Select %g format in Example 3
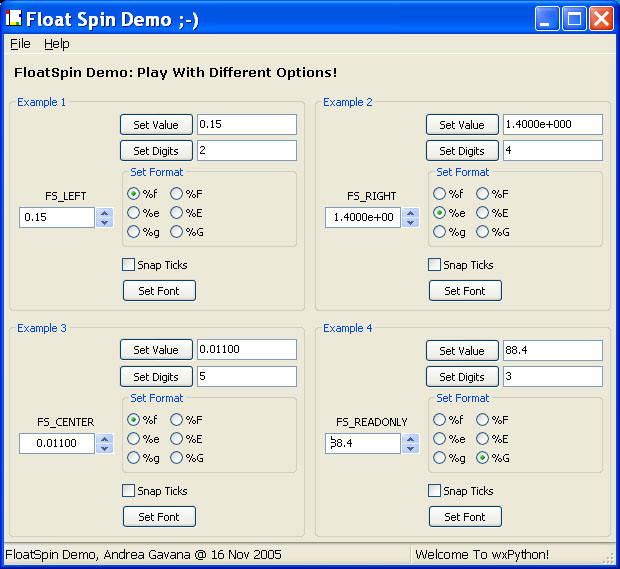620x569 pixels. pos(133,458)
